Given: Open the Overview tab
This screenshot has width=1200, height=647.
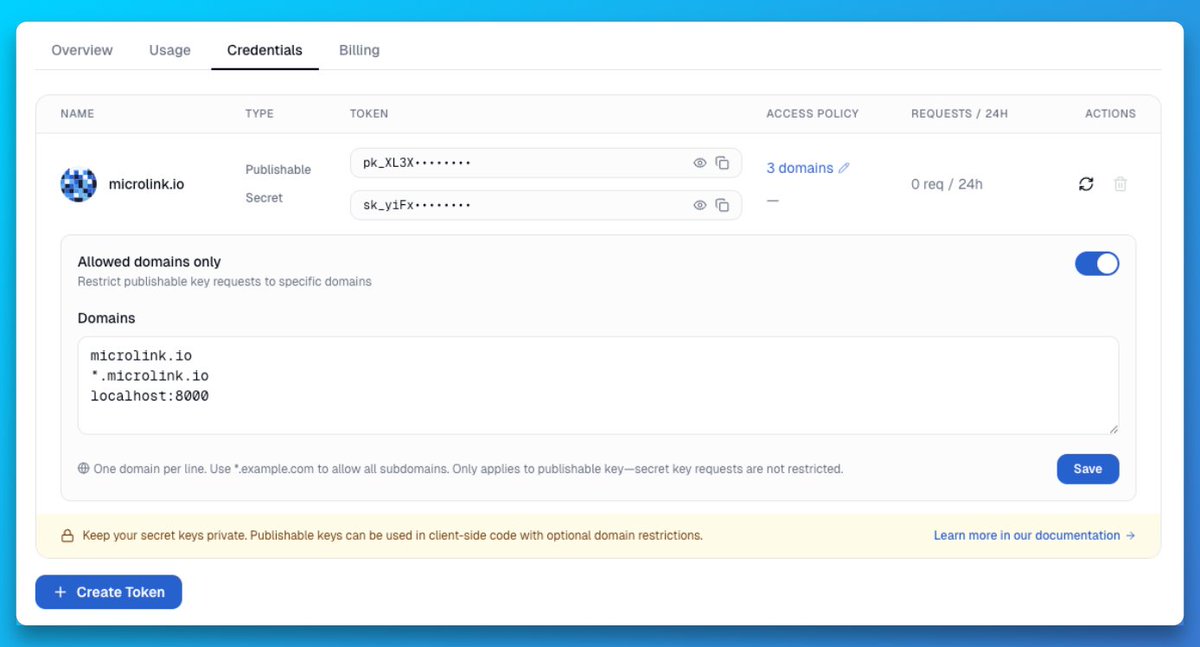Looking at the screenshot, I should click(x=82, y=50).
